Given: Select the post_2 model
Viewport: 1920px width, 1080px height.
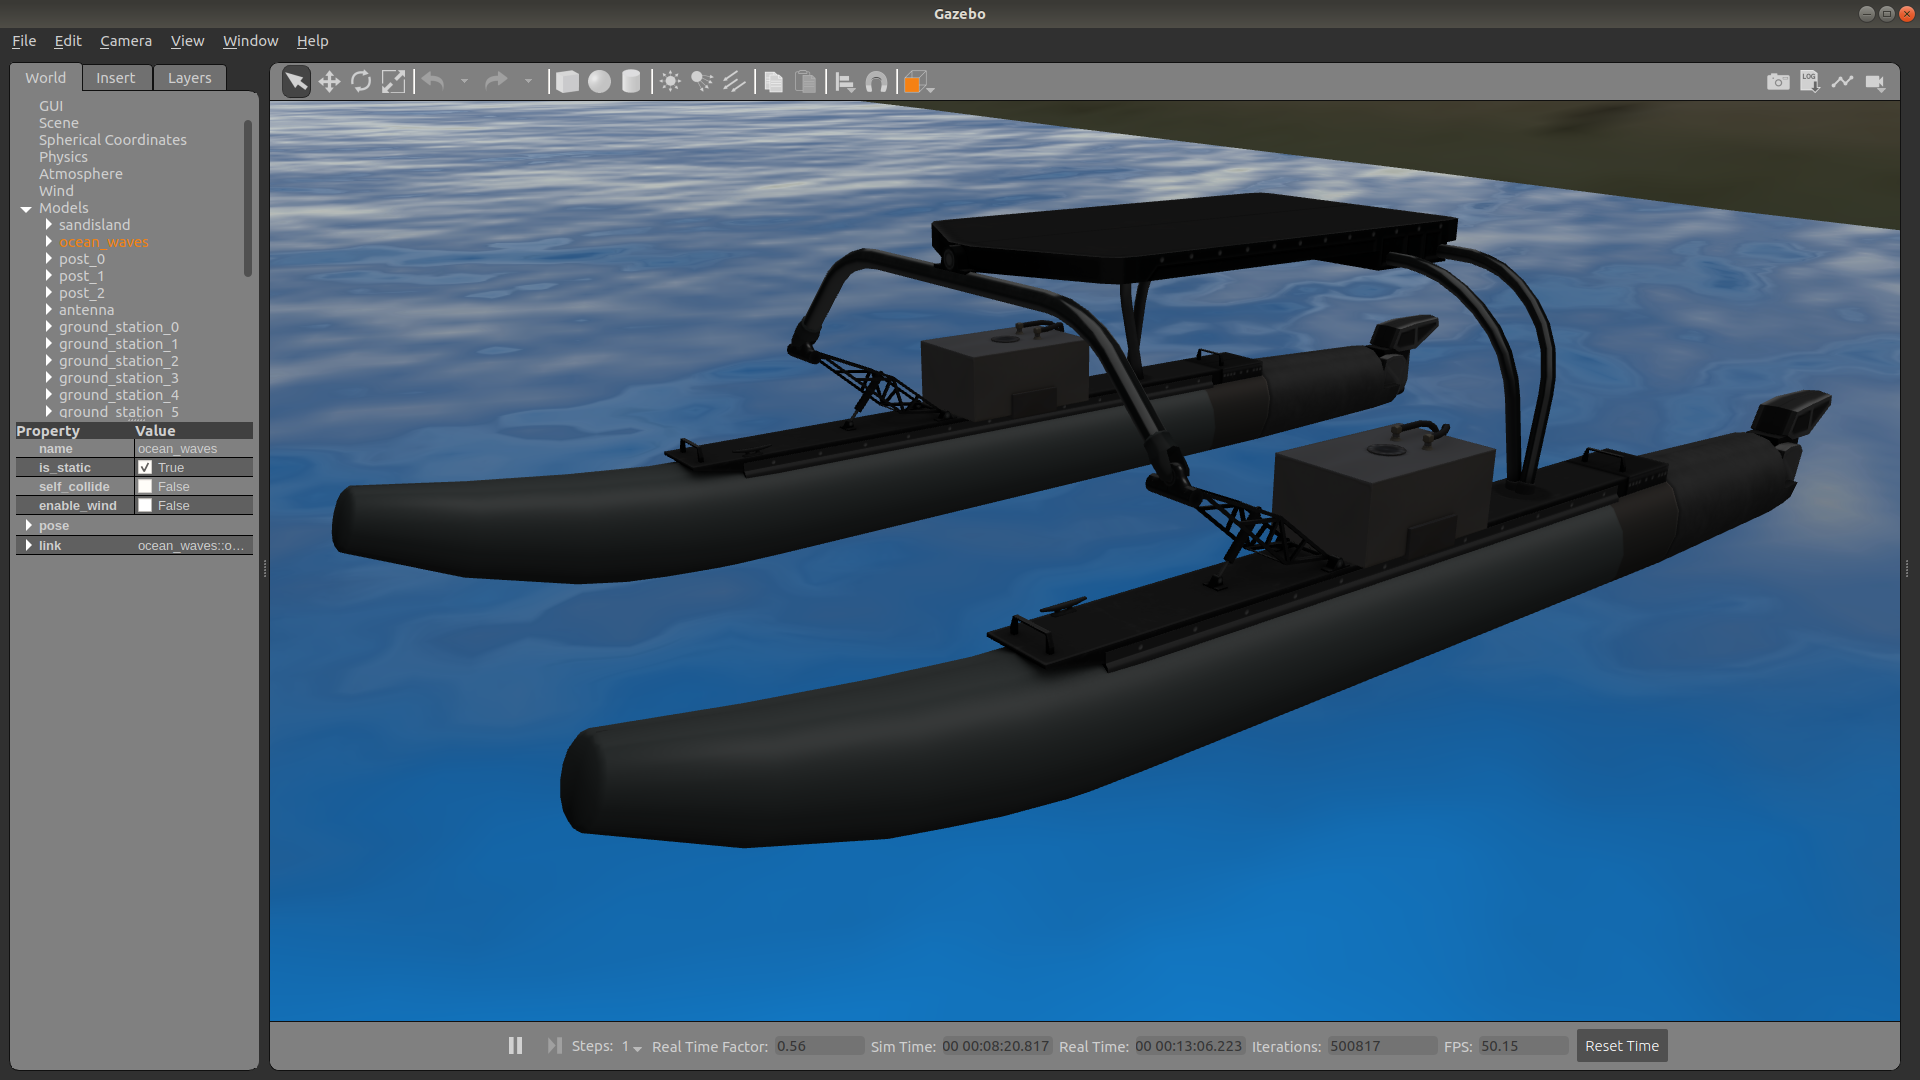Looking at the screenshot, I should (82, 293).
